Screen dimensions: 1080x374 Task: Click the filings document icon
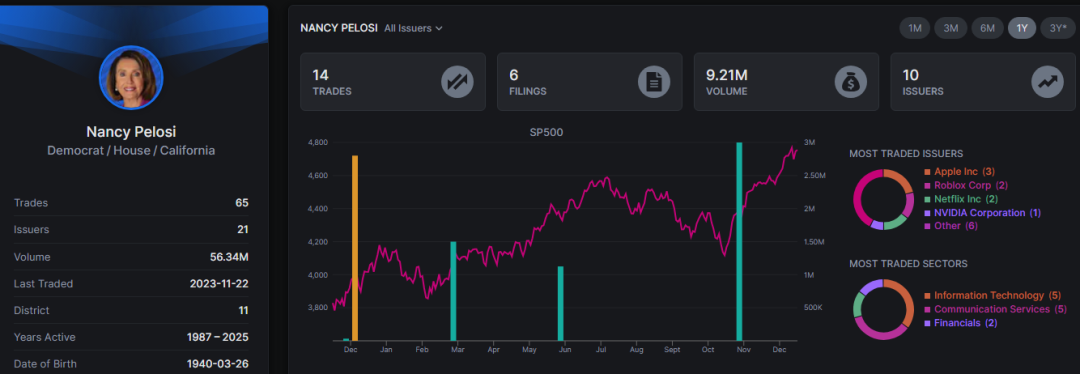(654, 82)
